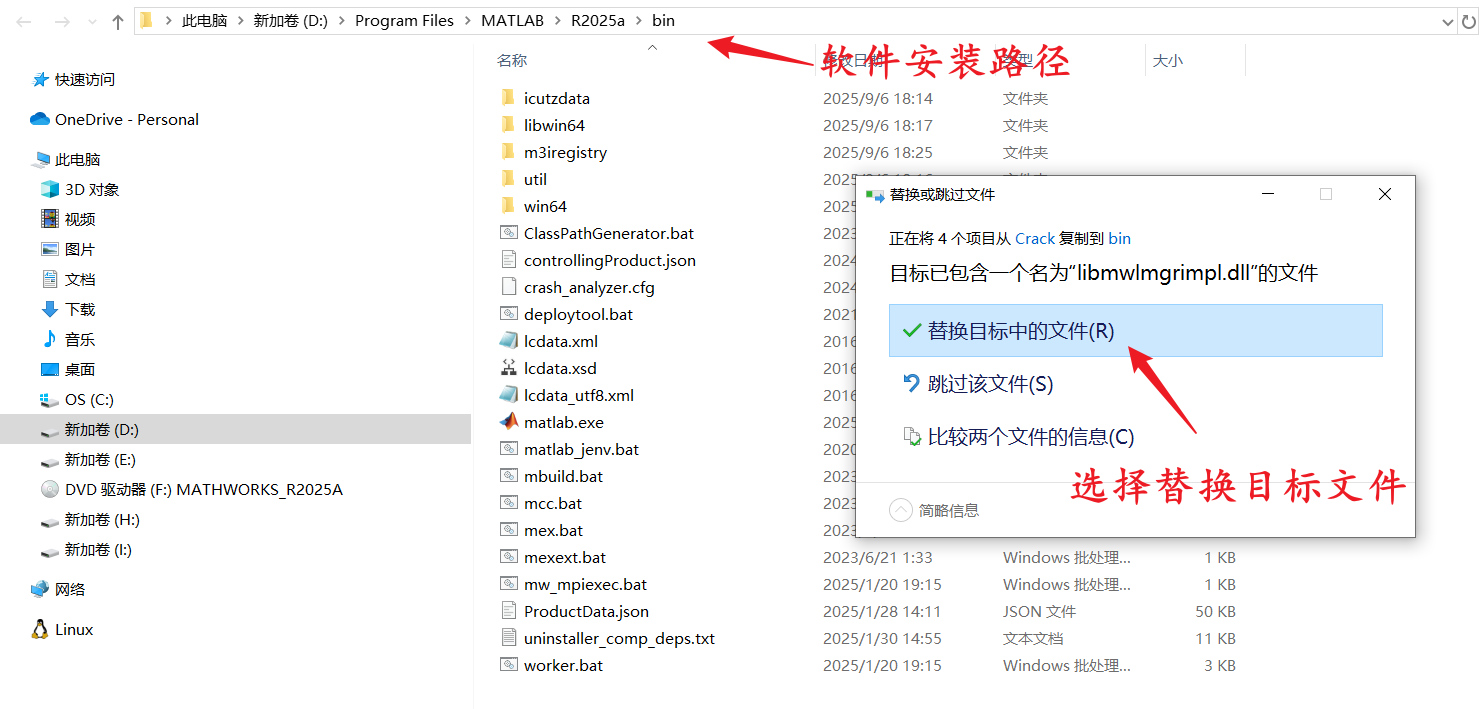Select the deploytool.bat file
This screenshot has height=709, width=1483.
(578, 314)
